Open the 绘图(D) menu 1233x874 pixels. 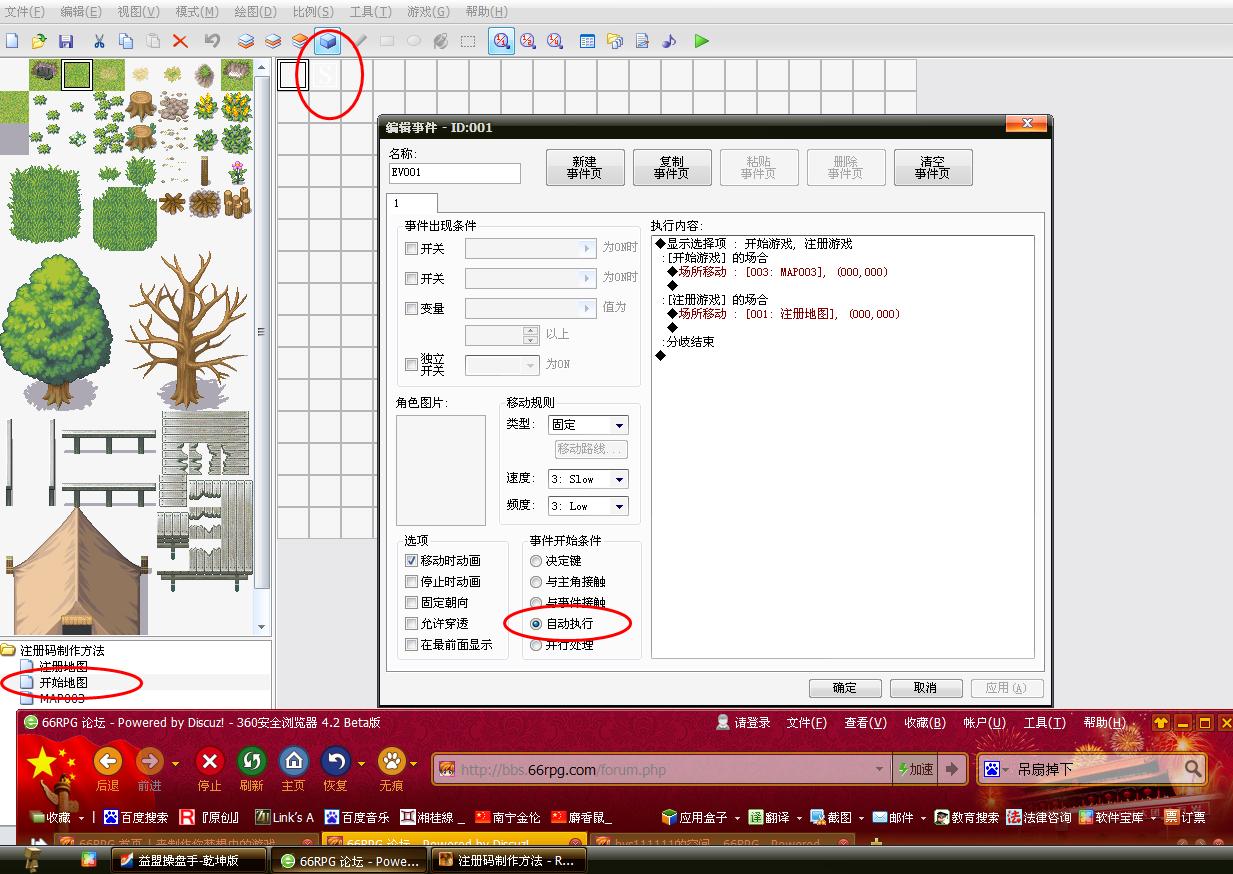click(x=255, y=12)
